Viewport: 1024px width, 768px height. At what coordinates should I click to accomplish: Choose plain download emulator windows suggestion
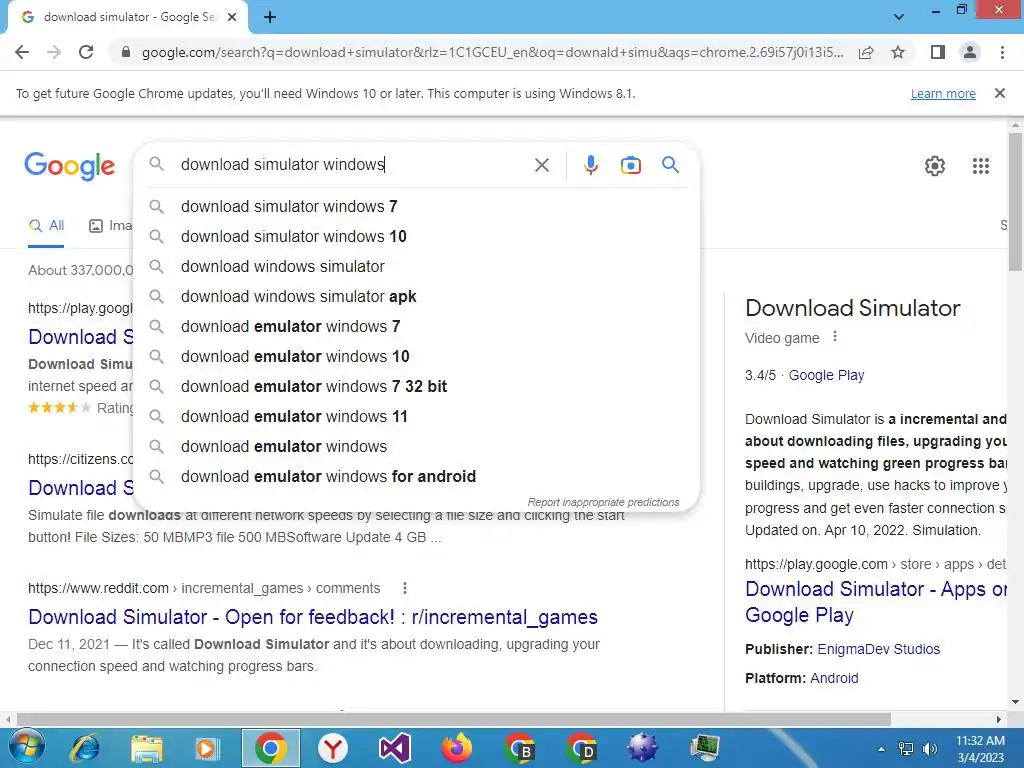tap(417, 447)
